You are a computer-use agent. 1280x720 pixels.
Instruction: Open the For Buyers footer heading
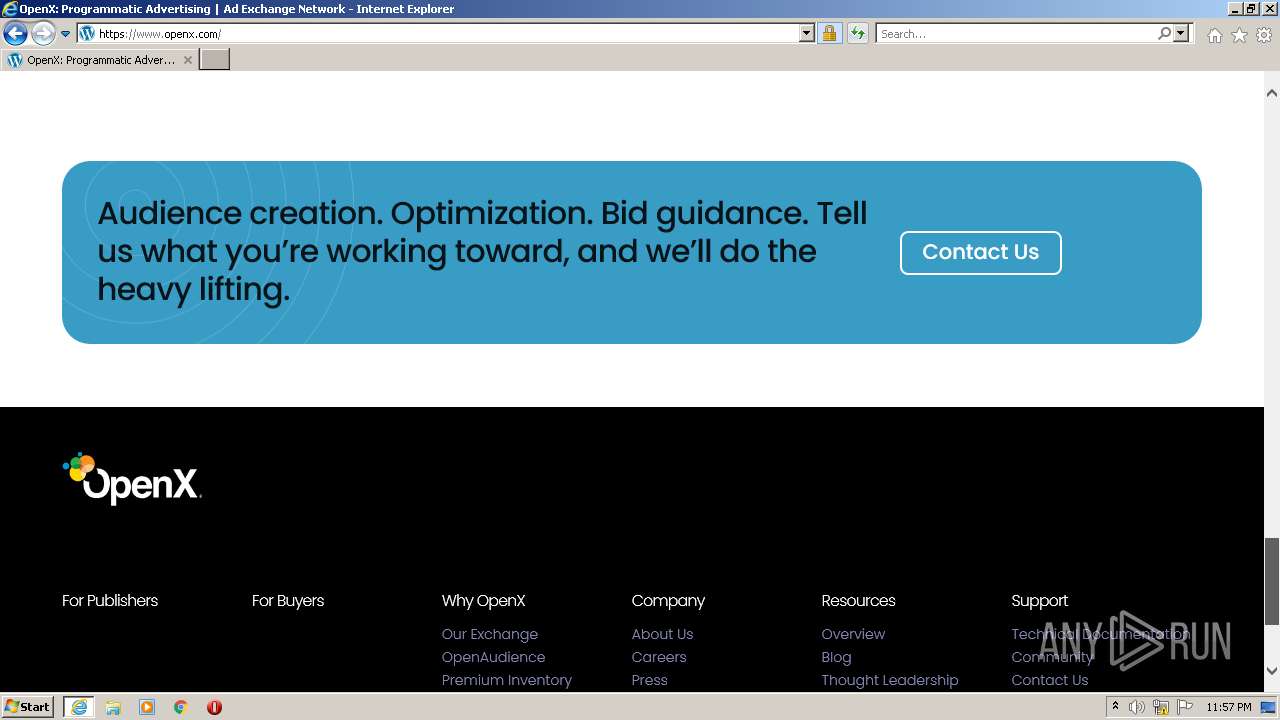(x=288, y=601)
